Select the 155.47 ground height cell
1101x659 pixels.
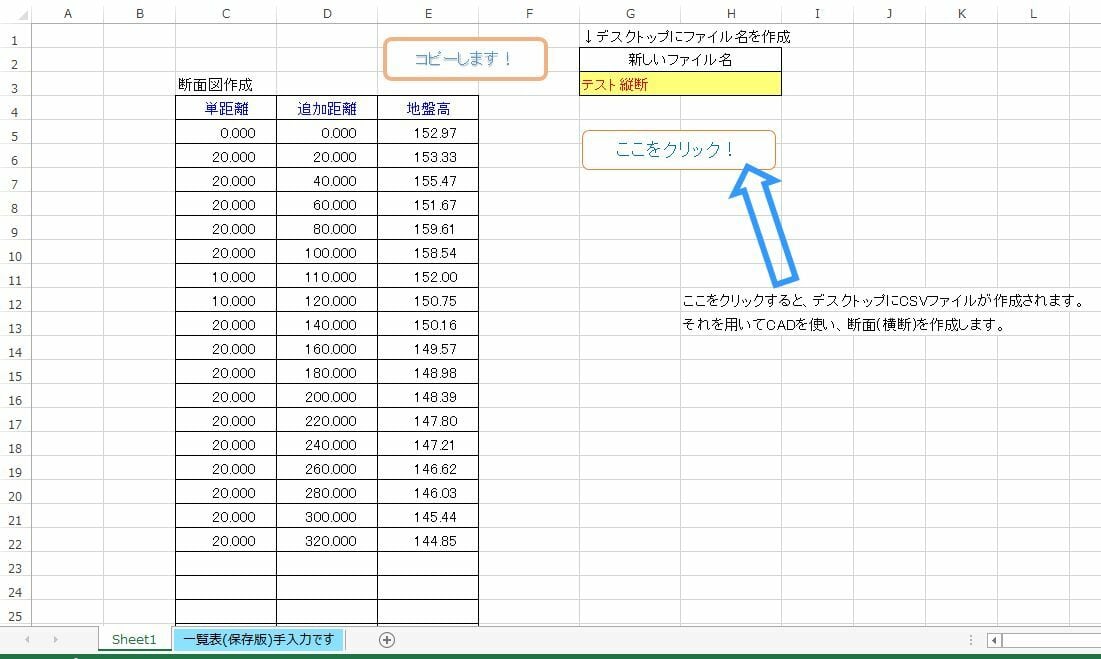(x=428, y=180)
